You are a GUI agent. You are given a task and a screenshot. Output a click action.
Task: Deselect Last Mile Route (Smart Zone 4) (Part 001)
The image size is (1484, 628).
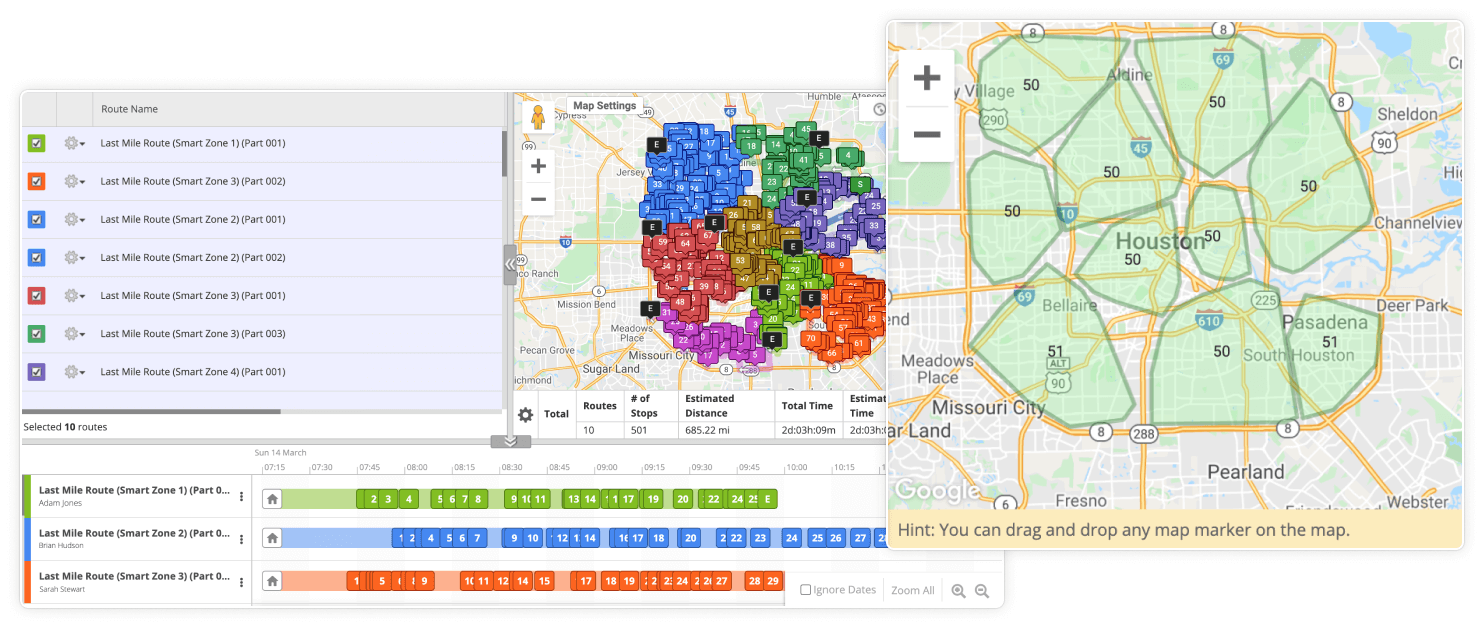(x=36, y=371)
